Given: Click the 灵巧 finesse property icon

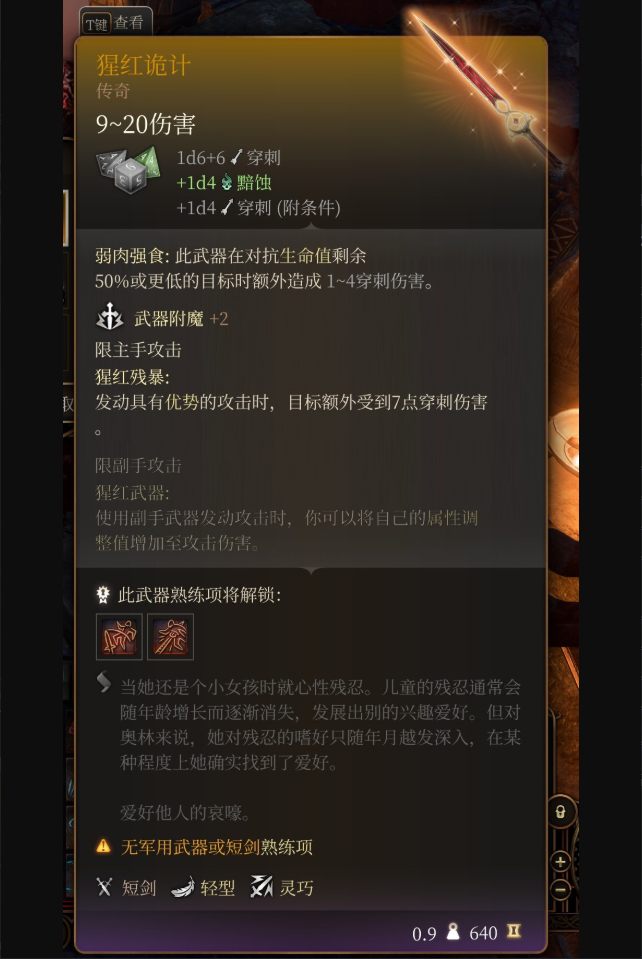Looking at the screenshot, I should pos(261,886).
